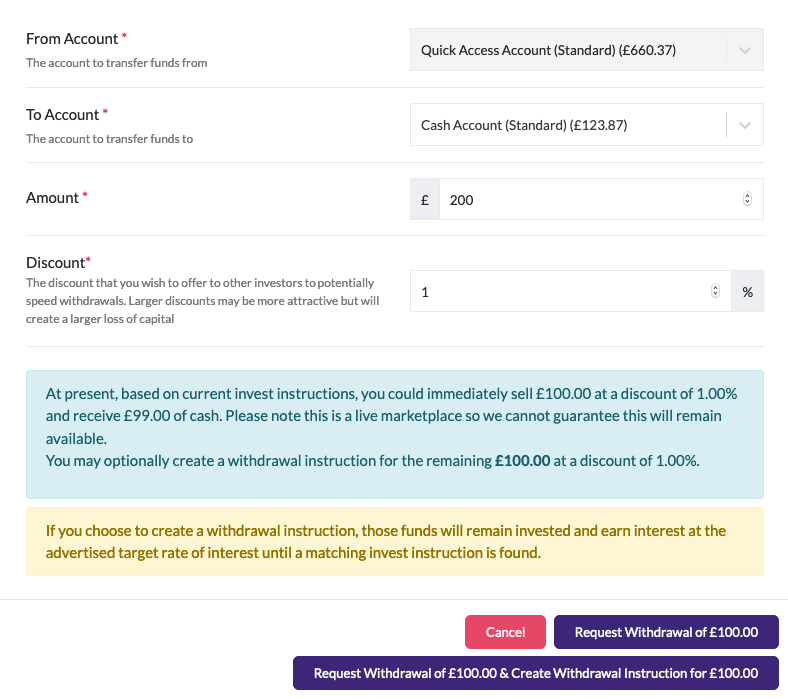
Task: Click the Discount field spinner arrows
Action: coord(714,292)
